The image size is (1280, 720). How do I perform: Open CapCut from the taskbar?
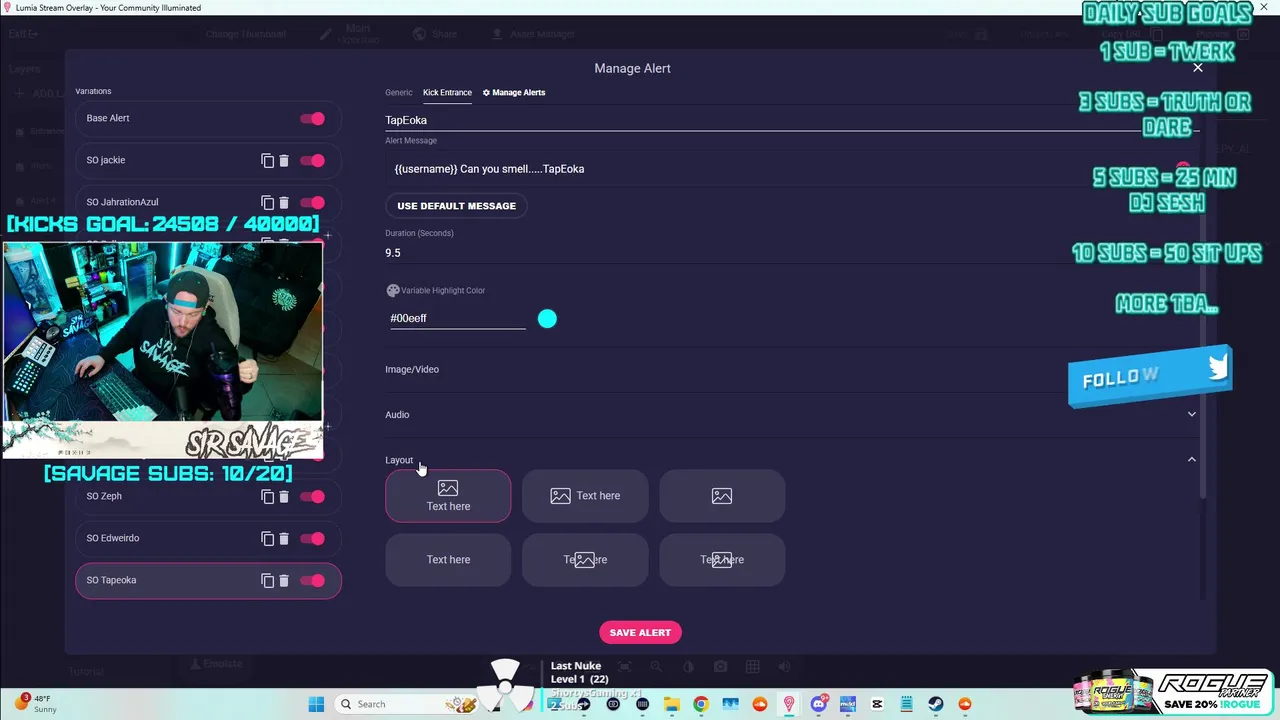(x=877, y=704)
